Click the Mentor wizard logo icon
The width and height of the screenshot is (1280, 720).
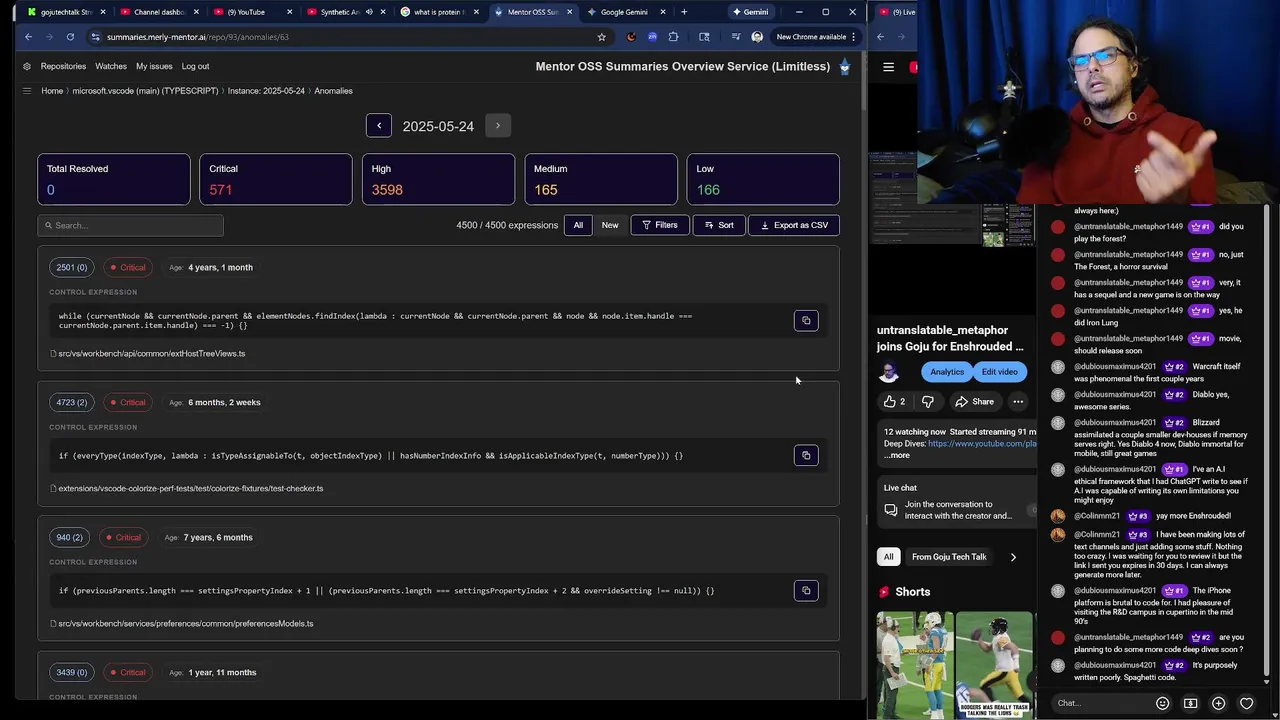pos(845,67)
